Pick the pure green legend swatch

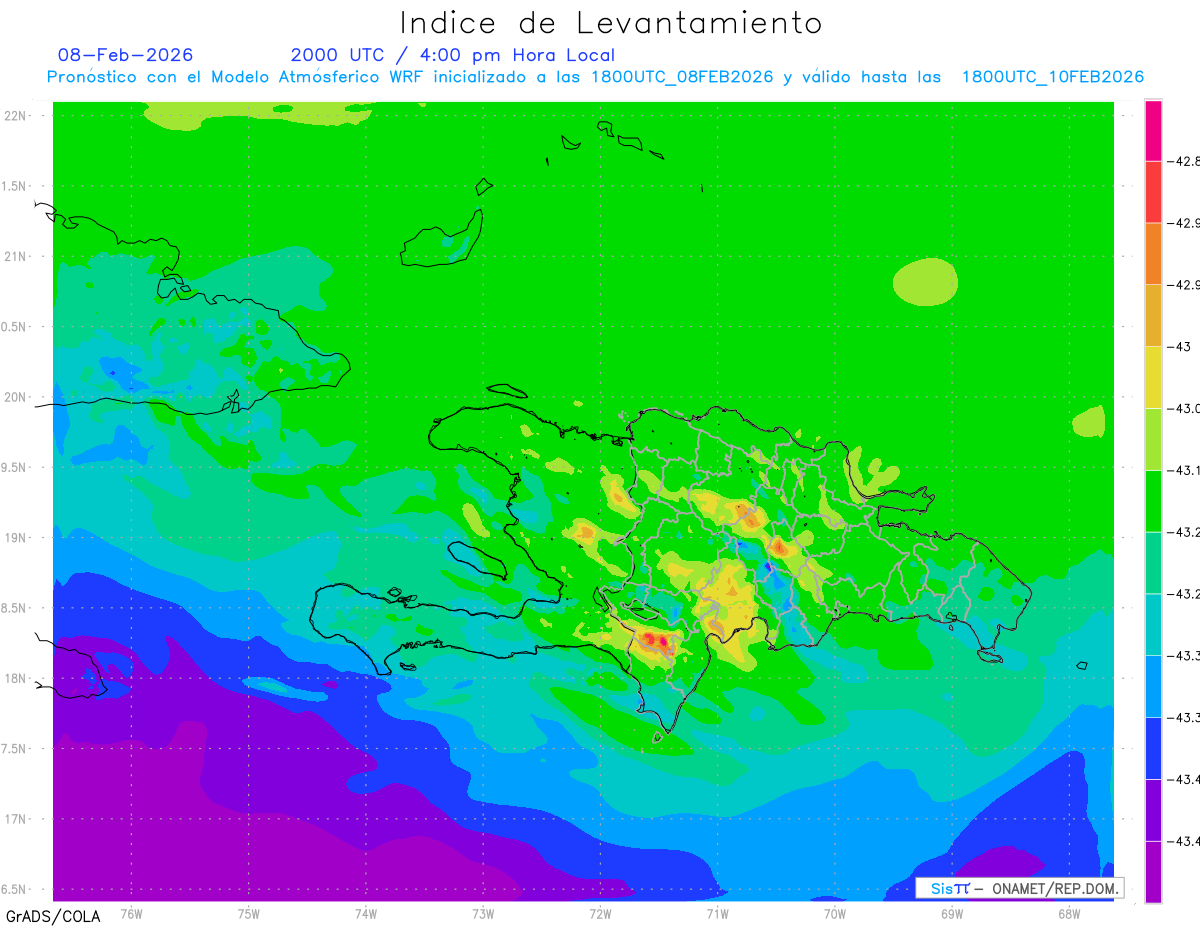(x=1153, y=501)
